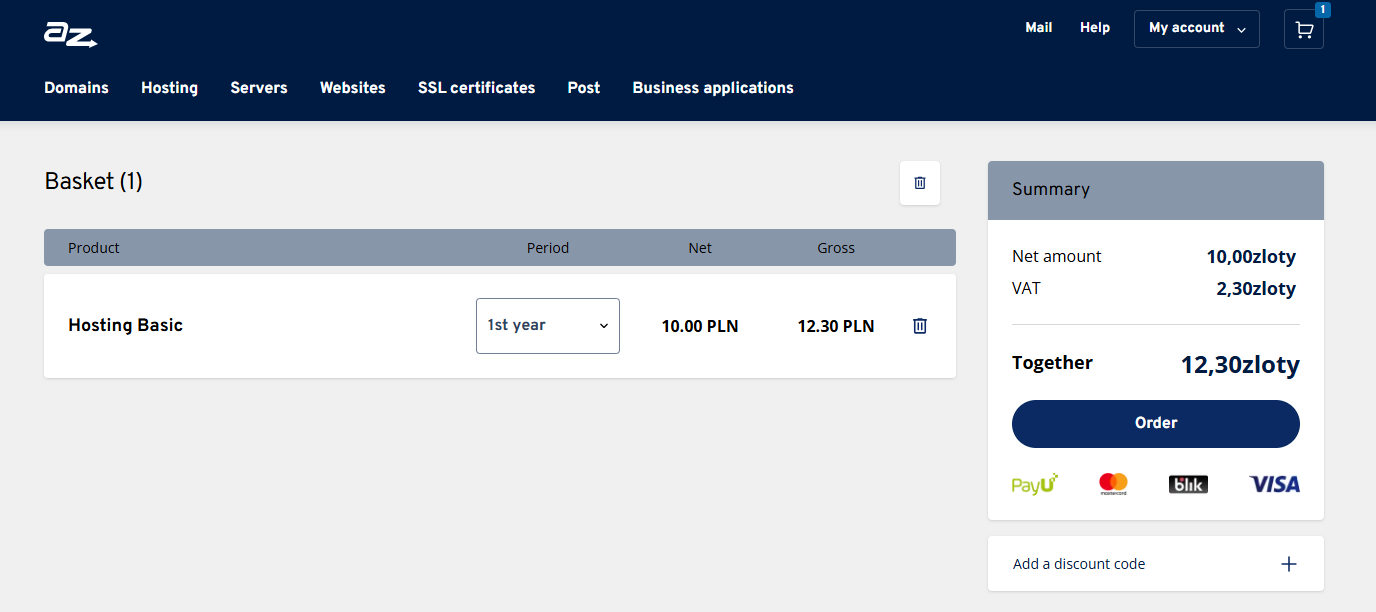
Task: Open the Websites menu
Action: [x=353, y=88]
